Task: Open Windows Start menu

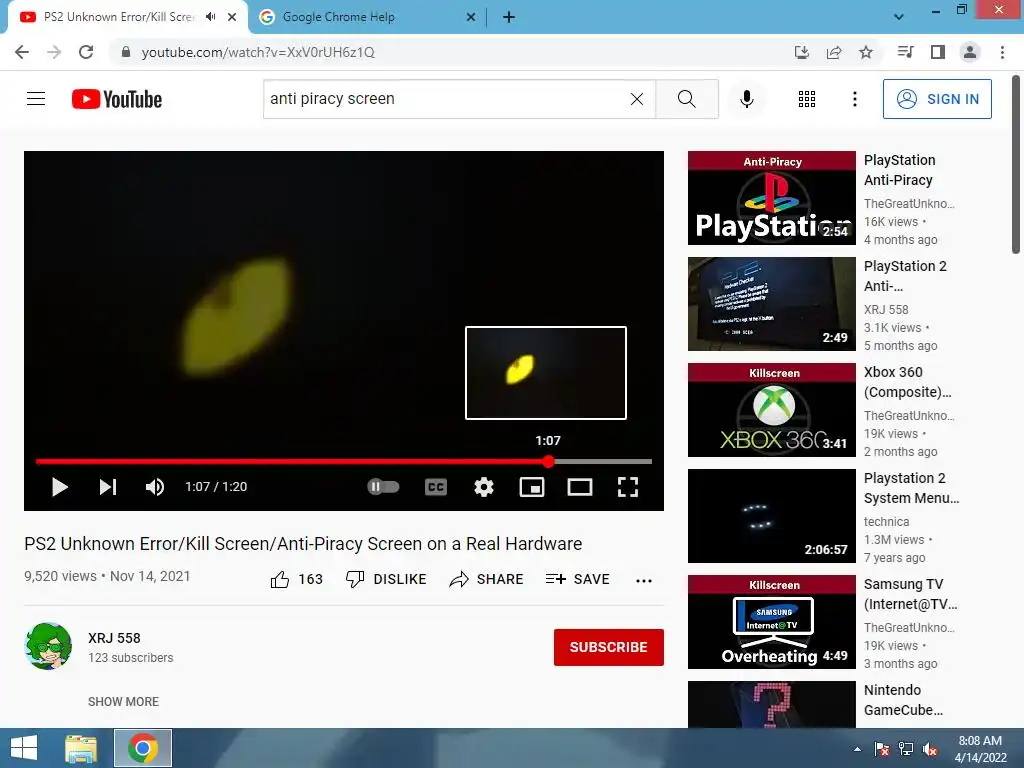Action: click(24, 748)
